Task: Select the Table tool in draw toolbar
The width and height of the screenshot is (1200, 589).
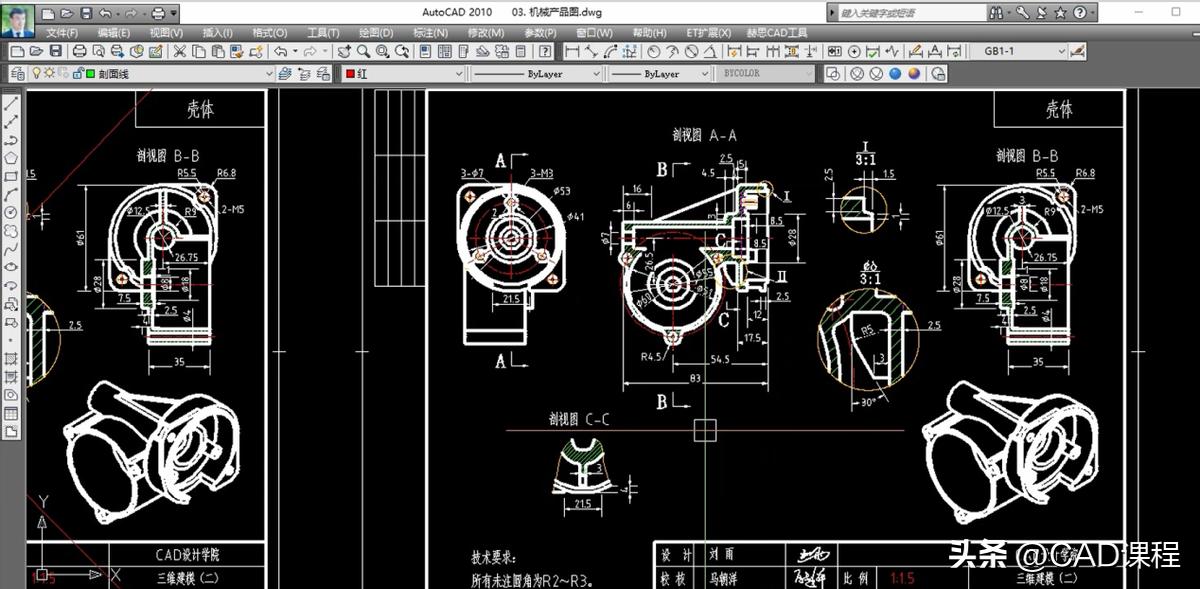Action: tap(11, 413)
